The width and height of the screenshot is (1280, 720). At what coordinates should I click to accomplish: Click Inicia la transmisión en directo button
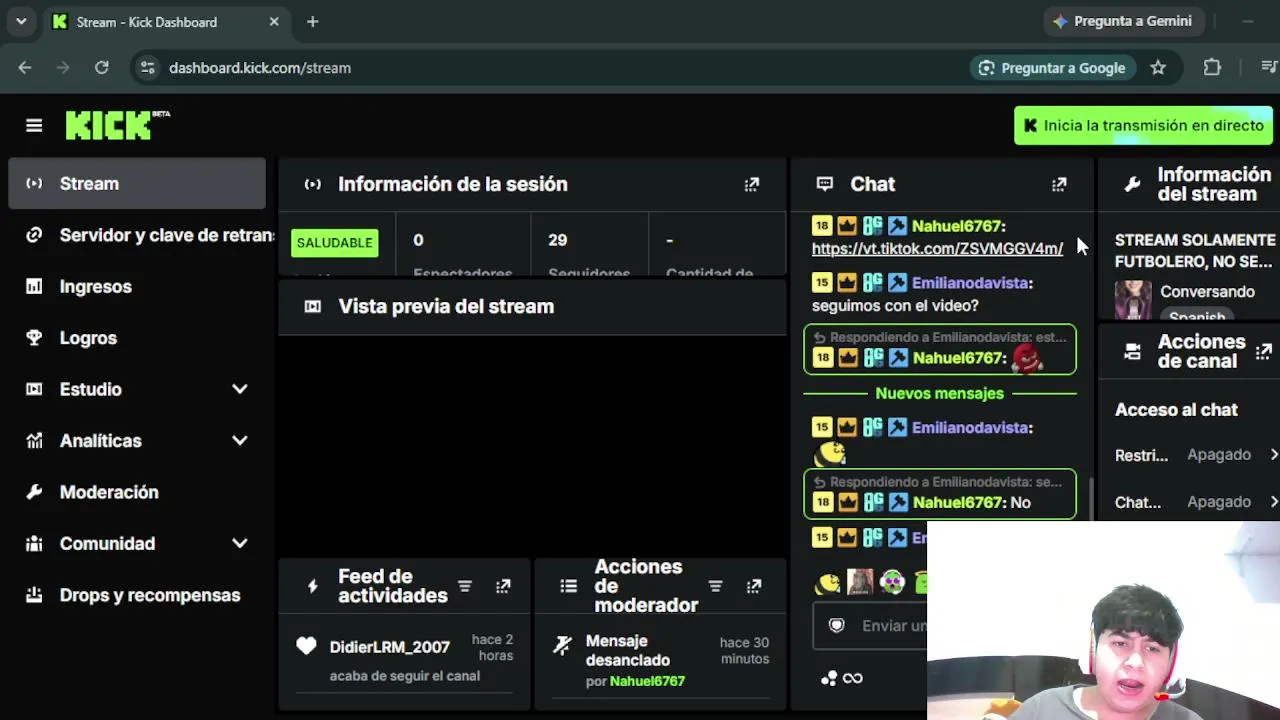coord(1143,126)
